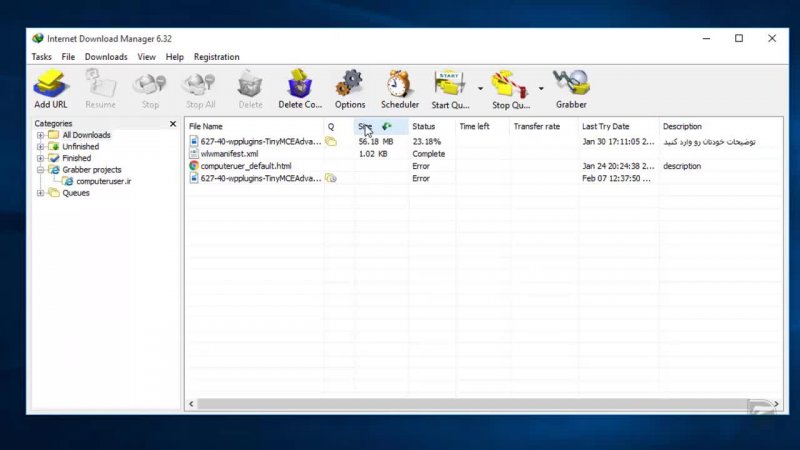
Task: Open the Registration menu
Action: [216, 57]
